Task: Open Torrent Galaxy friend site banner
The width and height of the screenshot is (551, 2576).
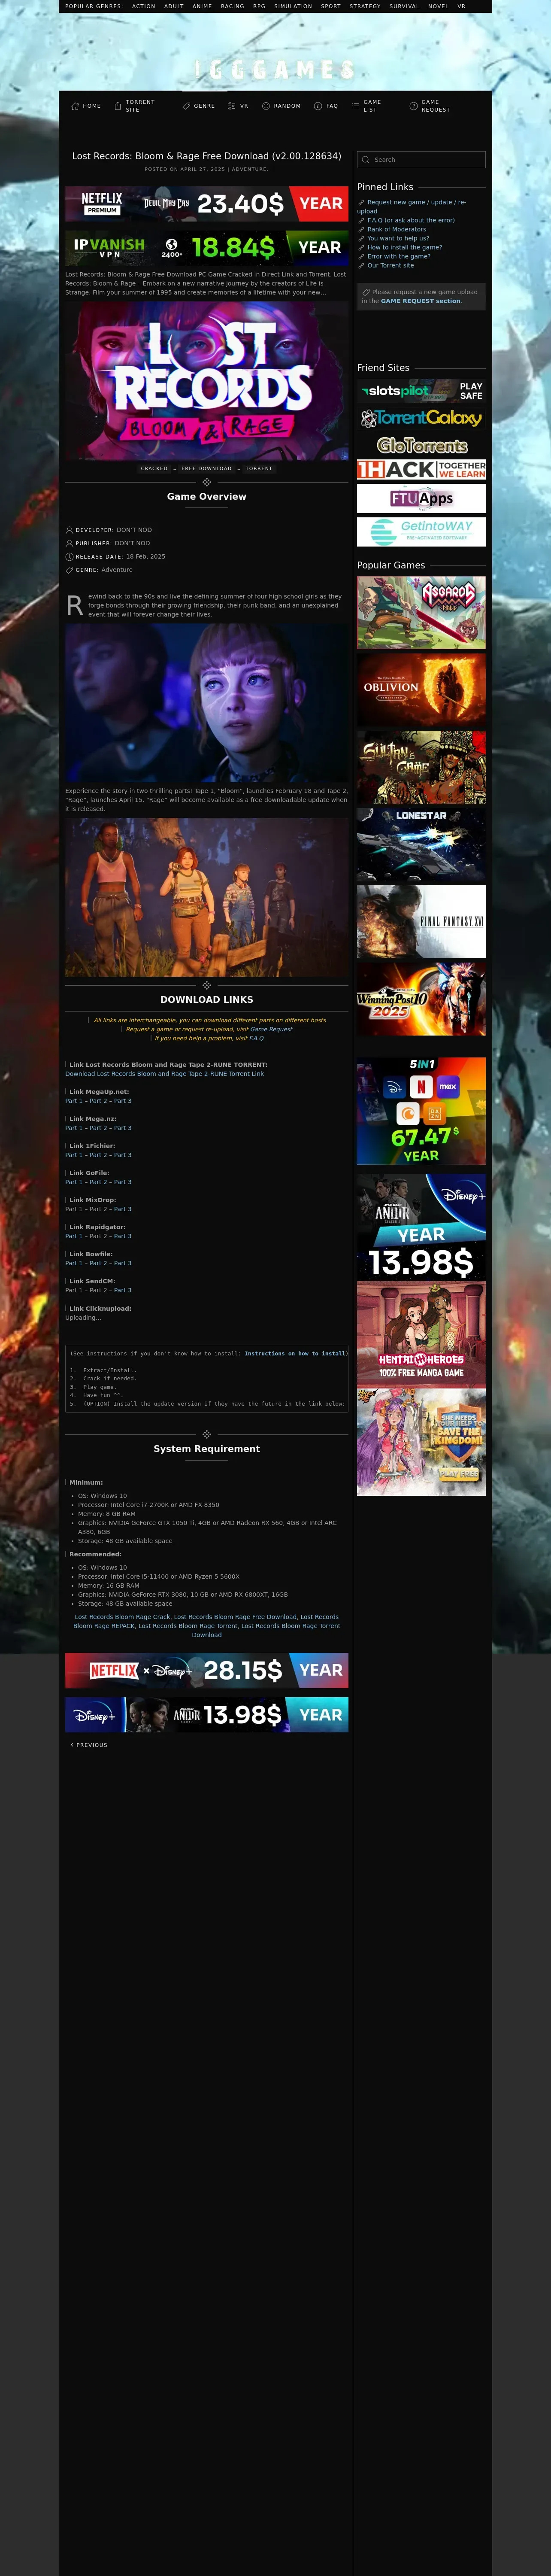Action: 421,418
